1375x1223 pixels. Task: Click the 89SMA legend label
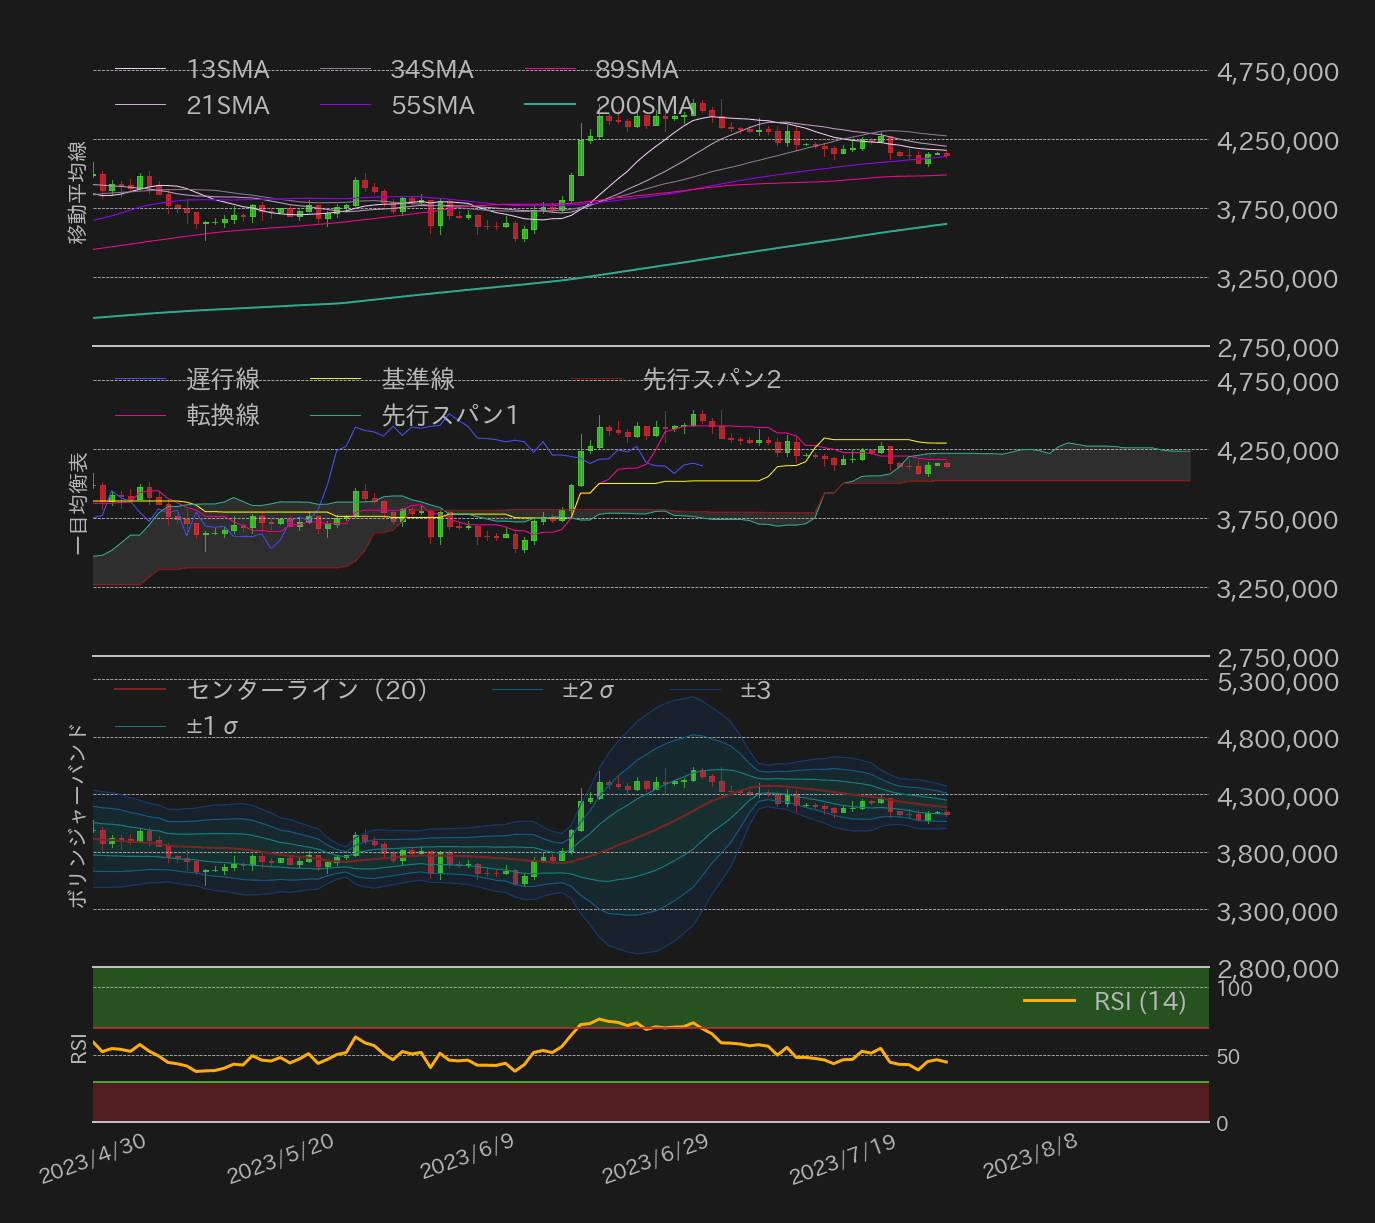[x=636, y=70]
